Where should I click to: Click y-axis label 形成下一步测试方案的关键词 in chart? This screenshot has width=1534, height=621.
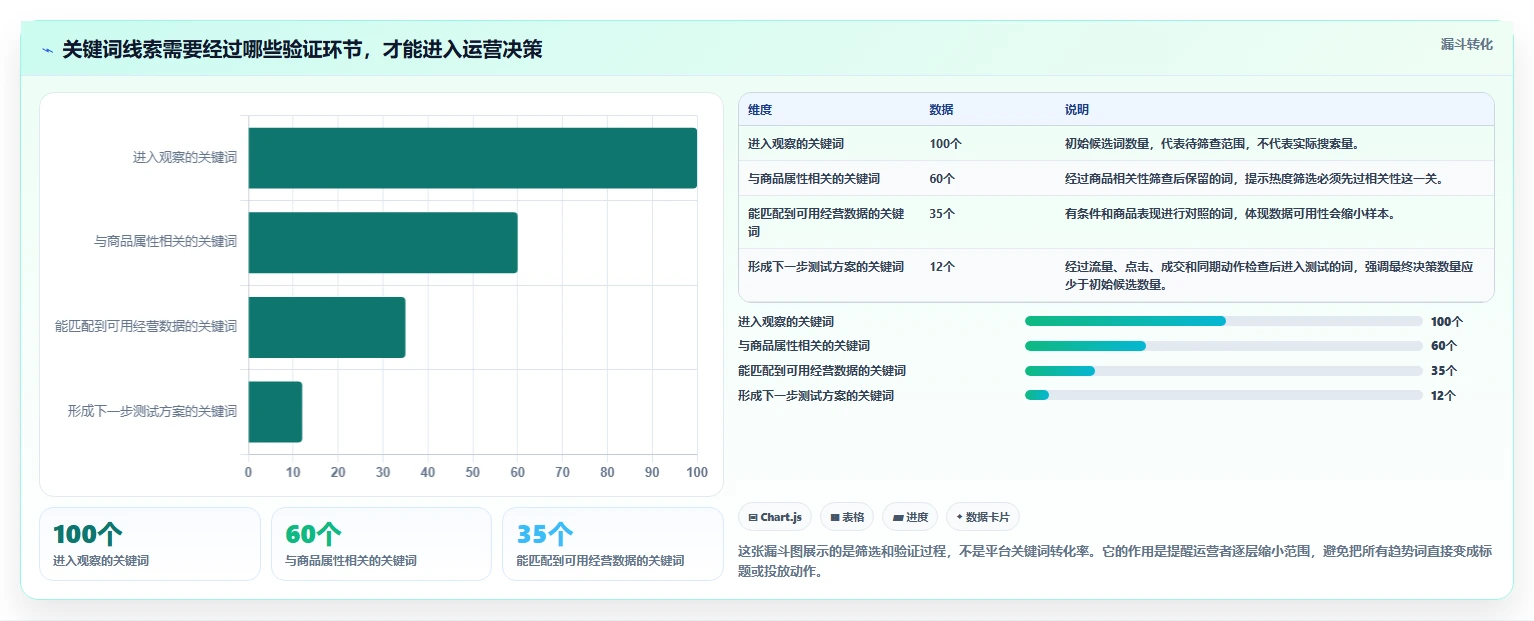(x=152, y=411)
